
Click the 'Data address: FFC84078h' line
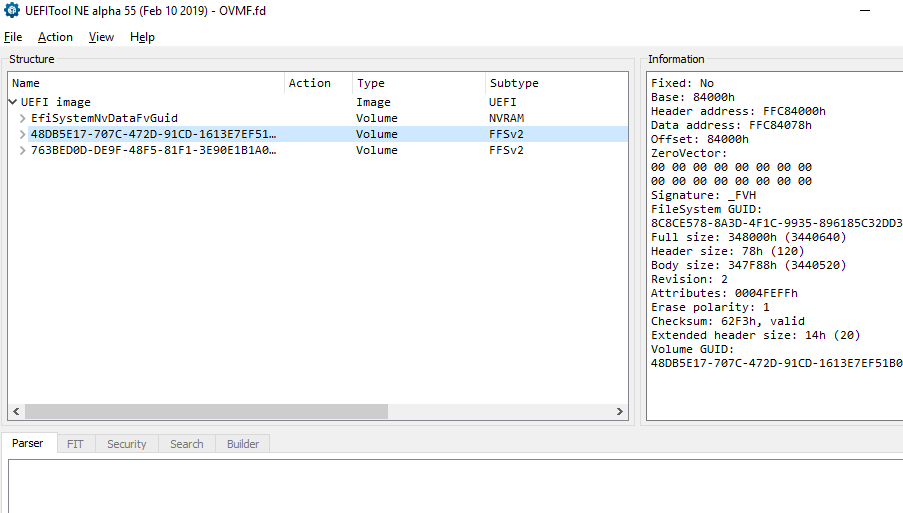coord(731,125)
